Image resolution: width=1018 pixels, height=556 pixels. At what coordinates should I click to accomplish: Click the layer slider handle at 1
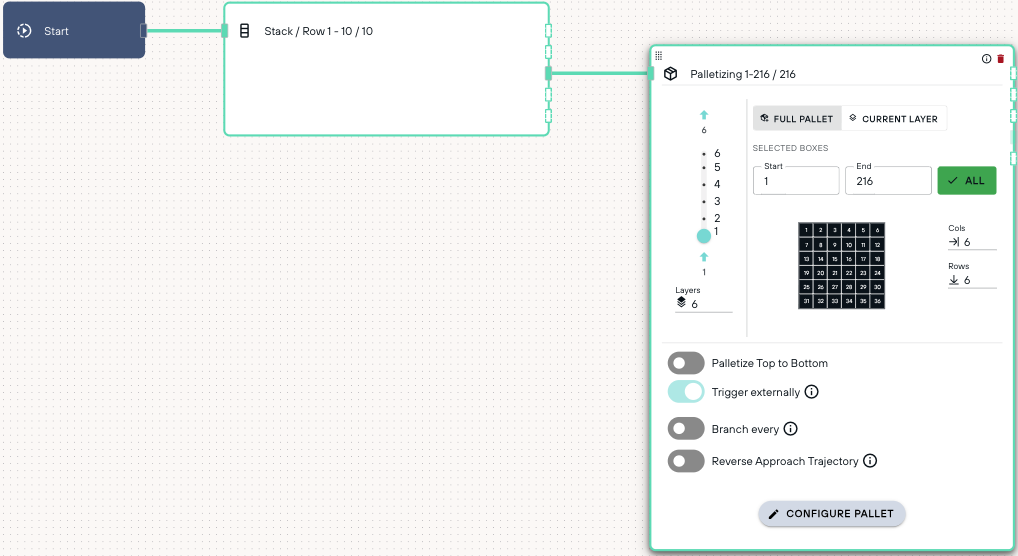click(704, 236)
